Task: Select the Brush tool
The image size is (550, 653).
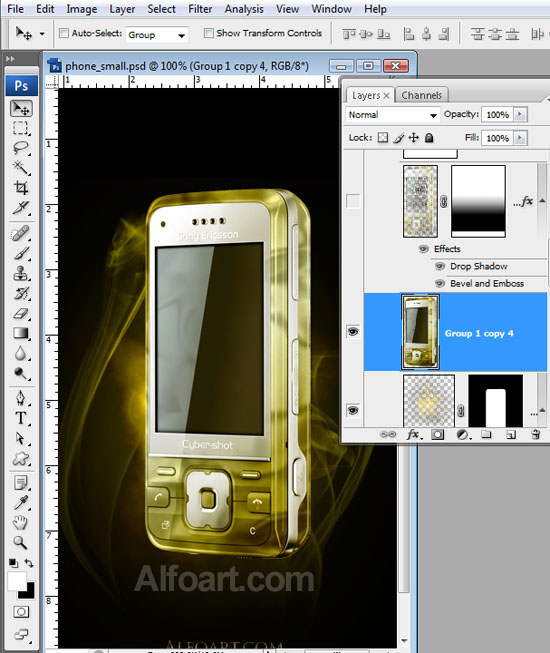Action: click(x=20, y=253)
